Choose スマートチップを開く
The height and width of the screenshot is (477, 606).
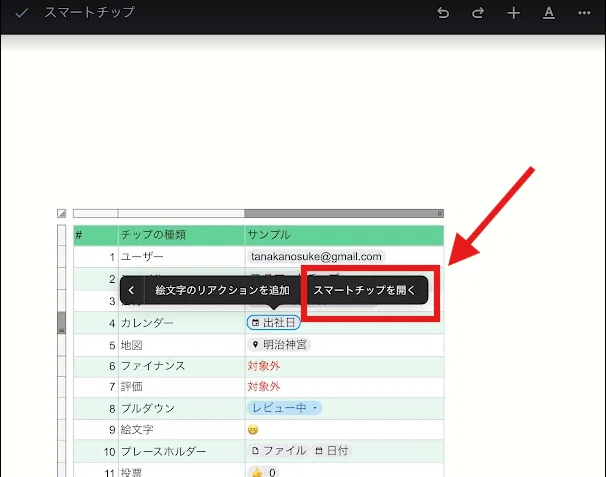pos(364,290)
